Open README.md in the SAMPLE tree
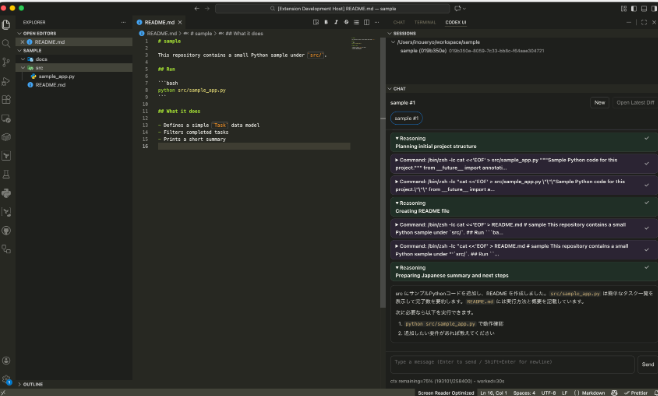This screenshot has height=396, width=658. coord(74,85)
